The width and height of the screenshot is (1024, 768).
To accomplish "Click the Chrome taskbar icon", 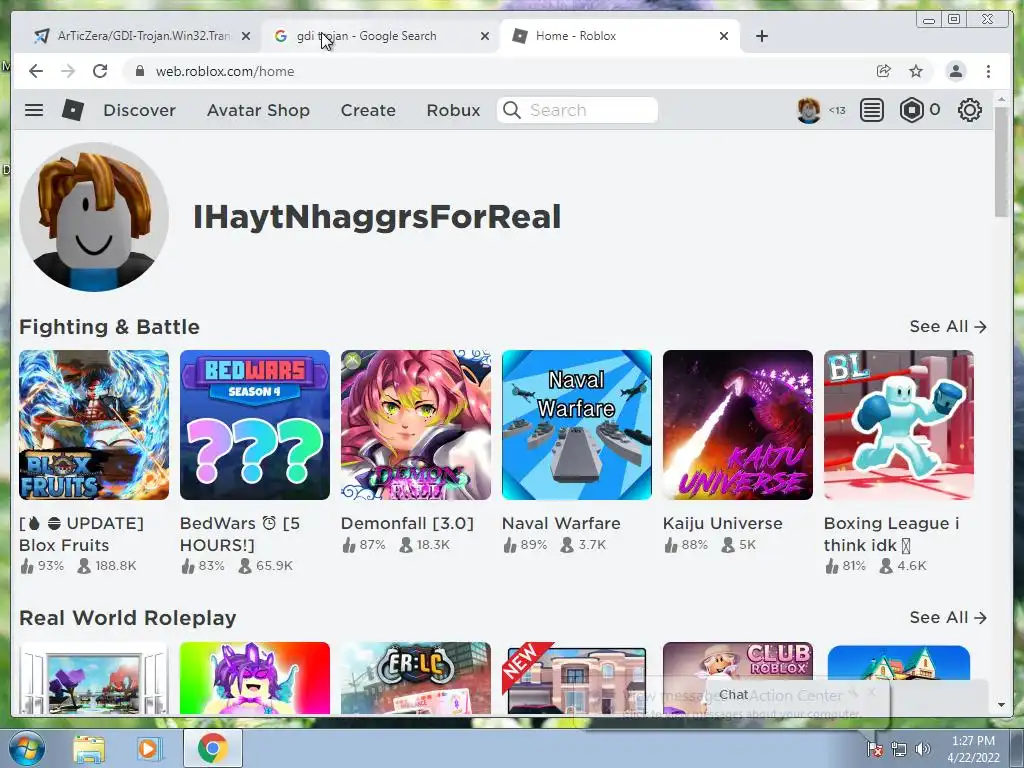I will click(x=212, y=748).
